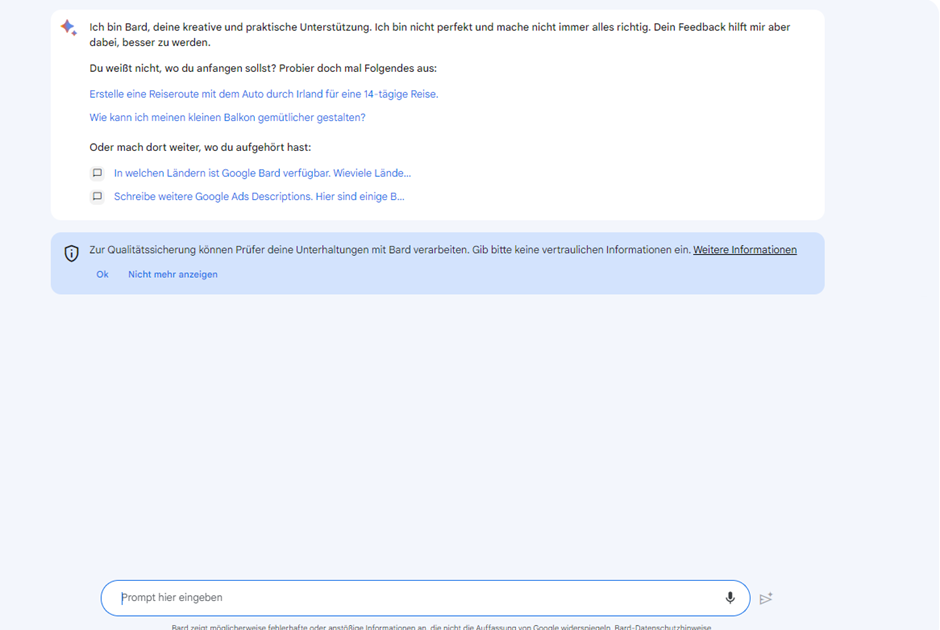
Task: Click the 'Zur Qualitätssicherung' notice text
Action: 390,250
